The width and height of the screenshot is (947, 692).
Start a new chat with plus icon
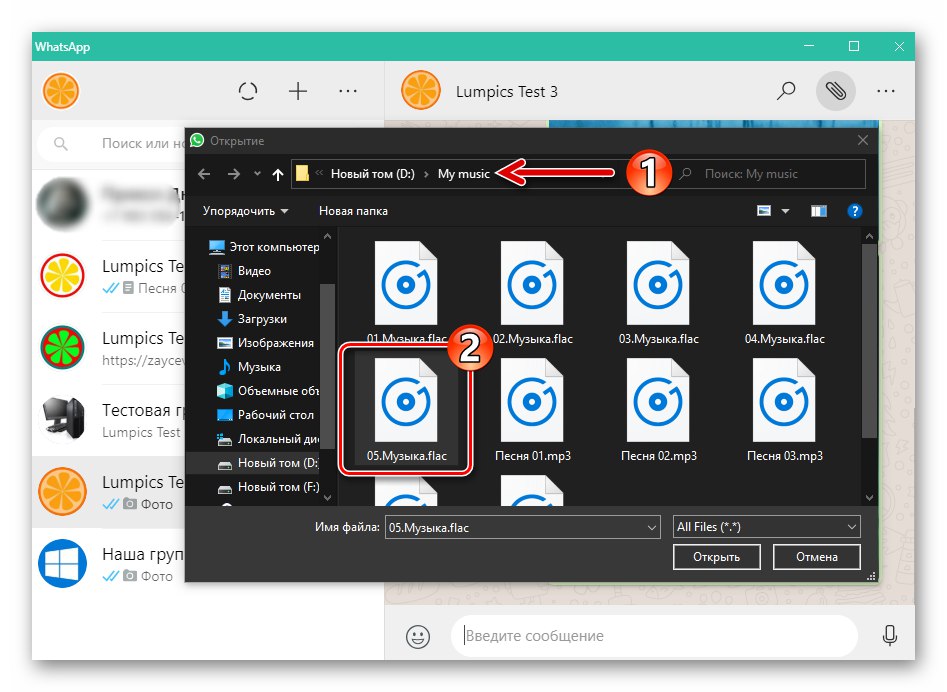click(298, 91)
